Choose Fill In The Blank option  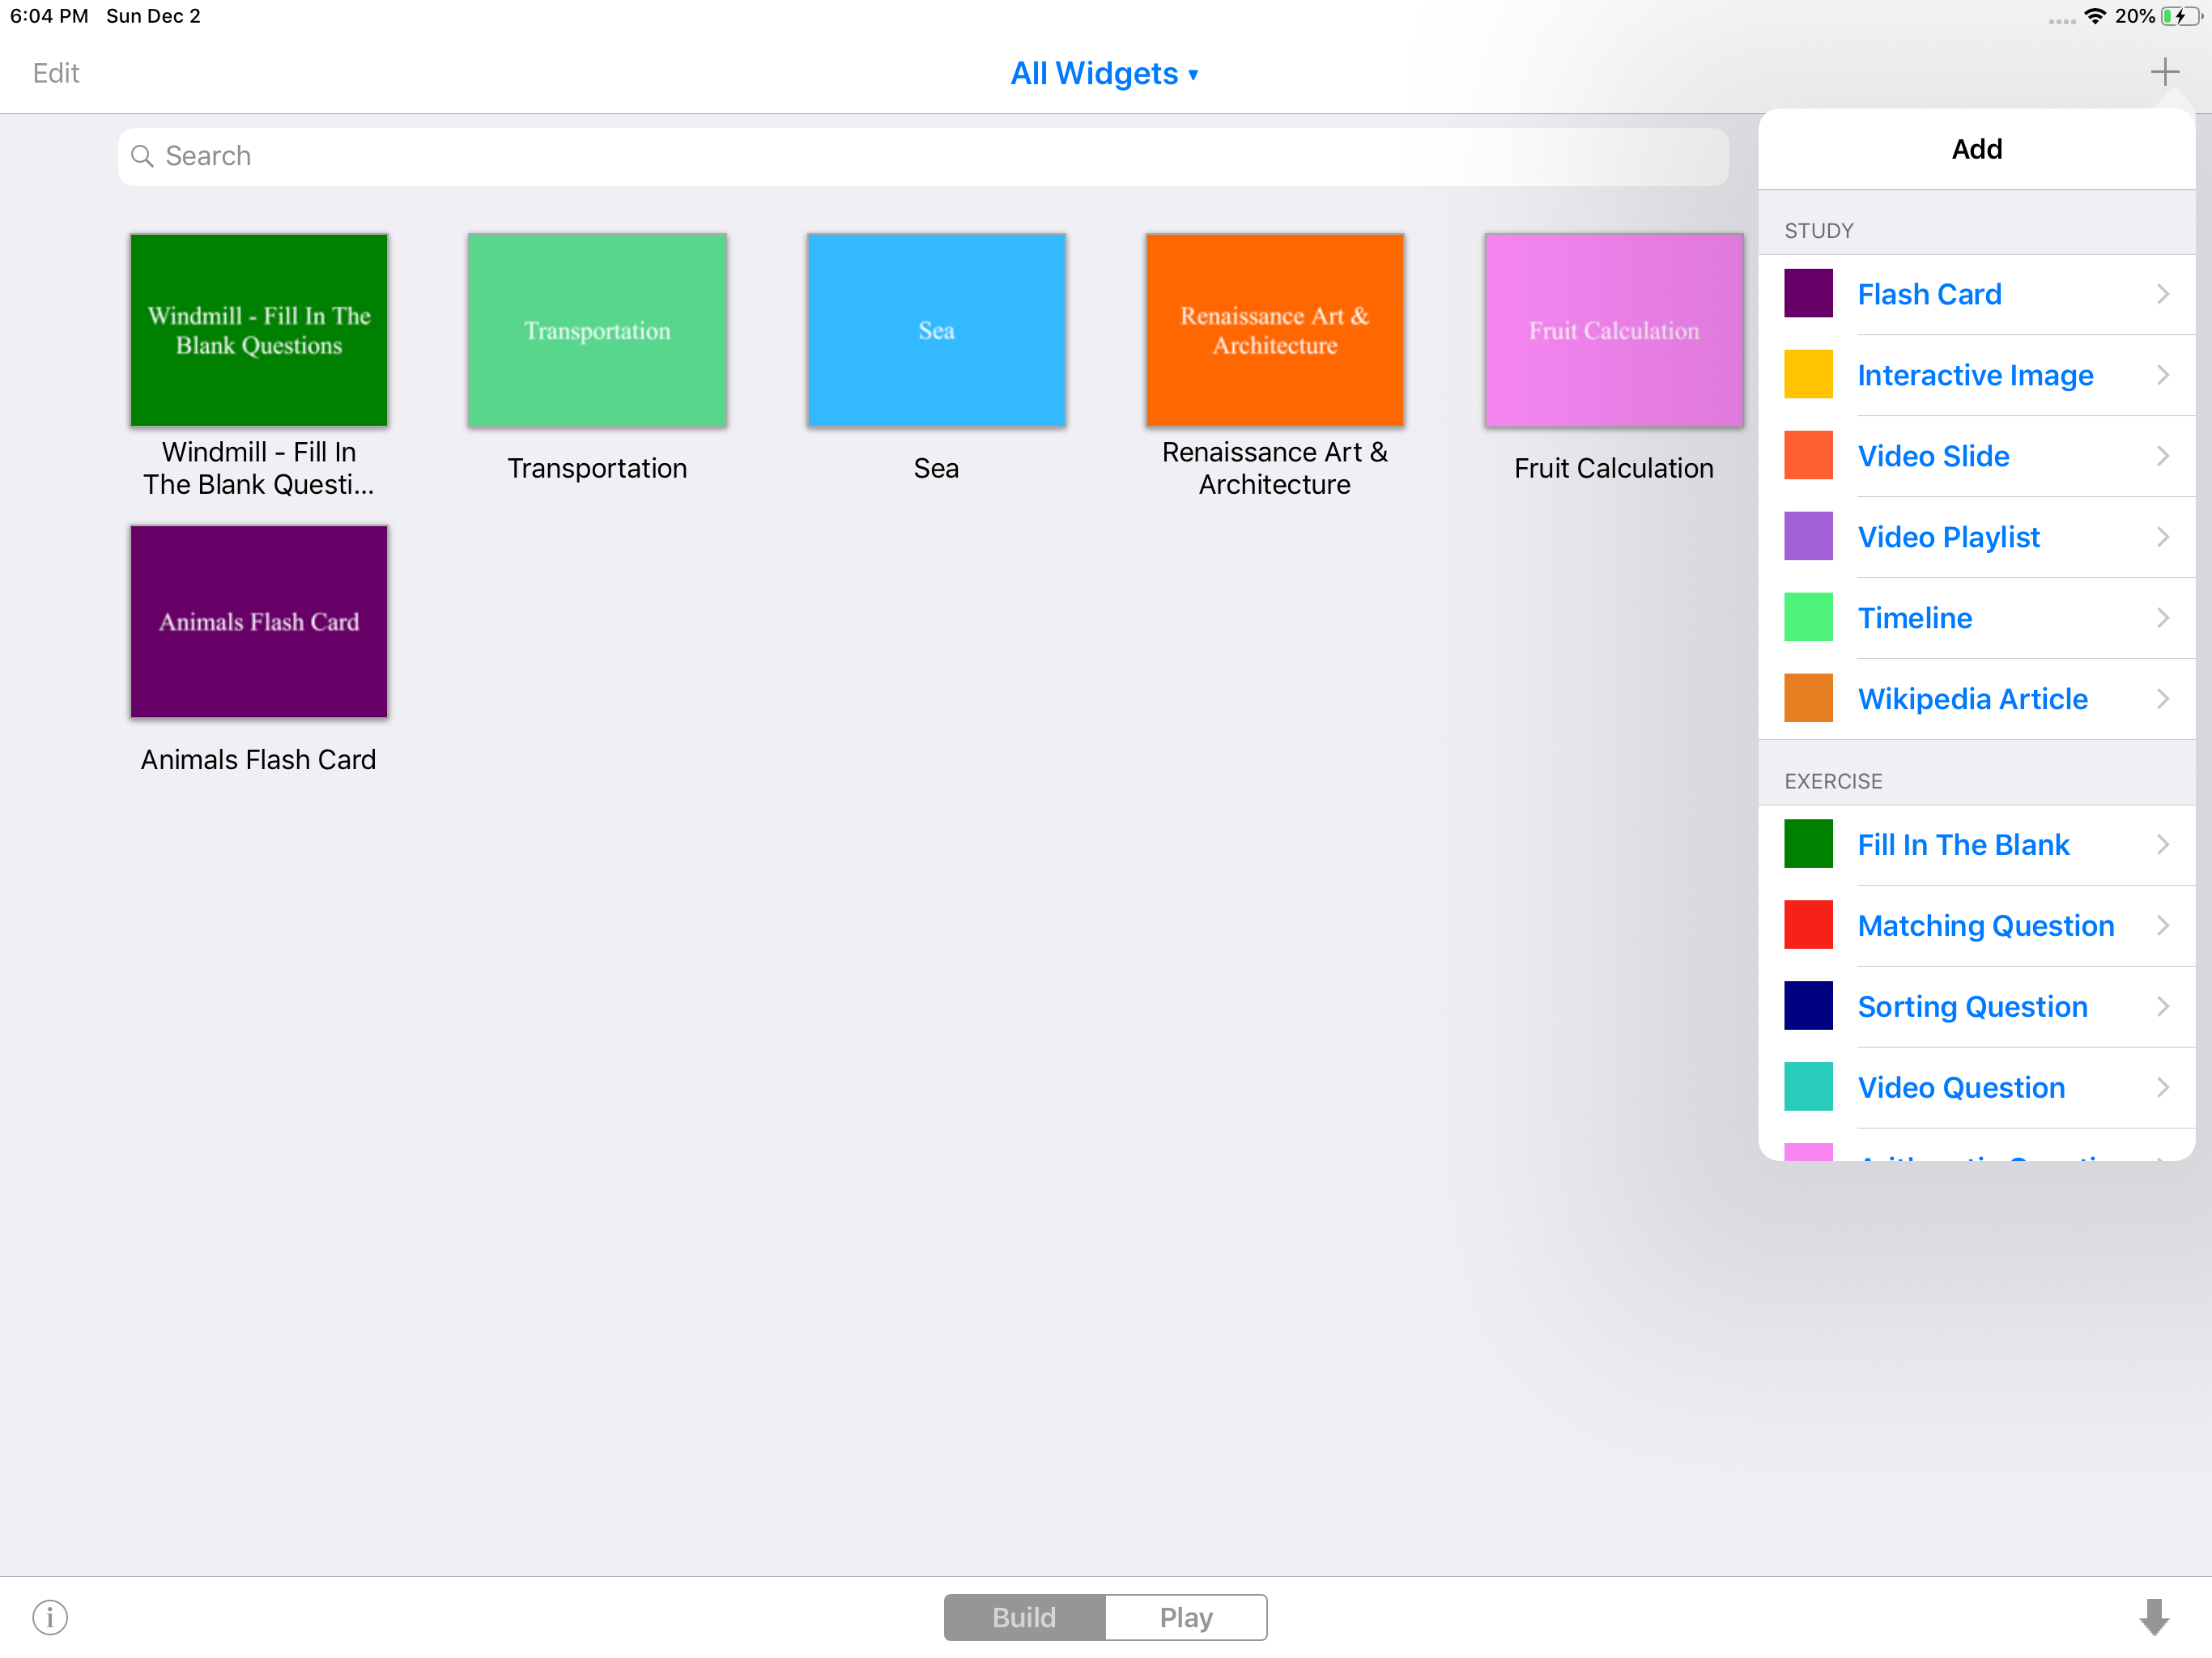click(1962, 845)
